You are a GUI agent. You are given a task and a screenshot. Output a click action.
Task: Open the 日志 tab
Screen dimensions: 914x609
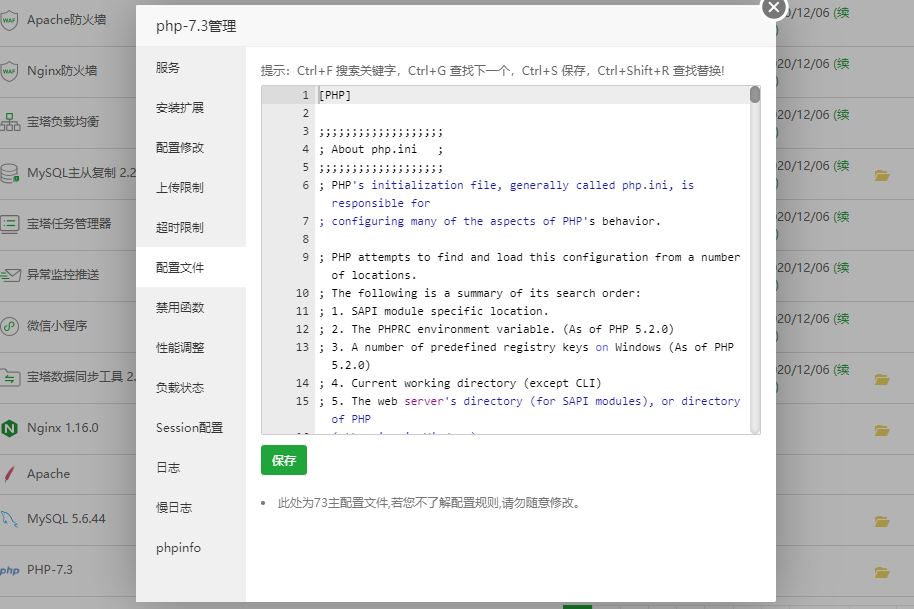[x=191, y=467]
